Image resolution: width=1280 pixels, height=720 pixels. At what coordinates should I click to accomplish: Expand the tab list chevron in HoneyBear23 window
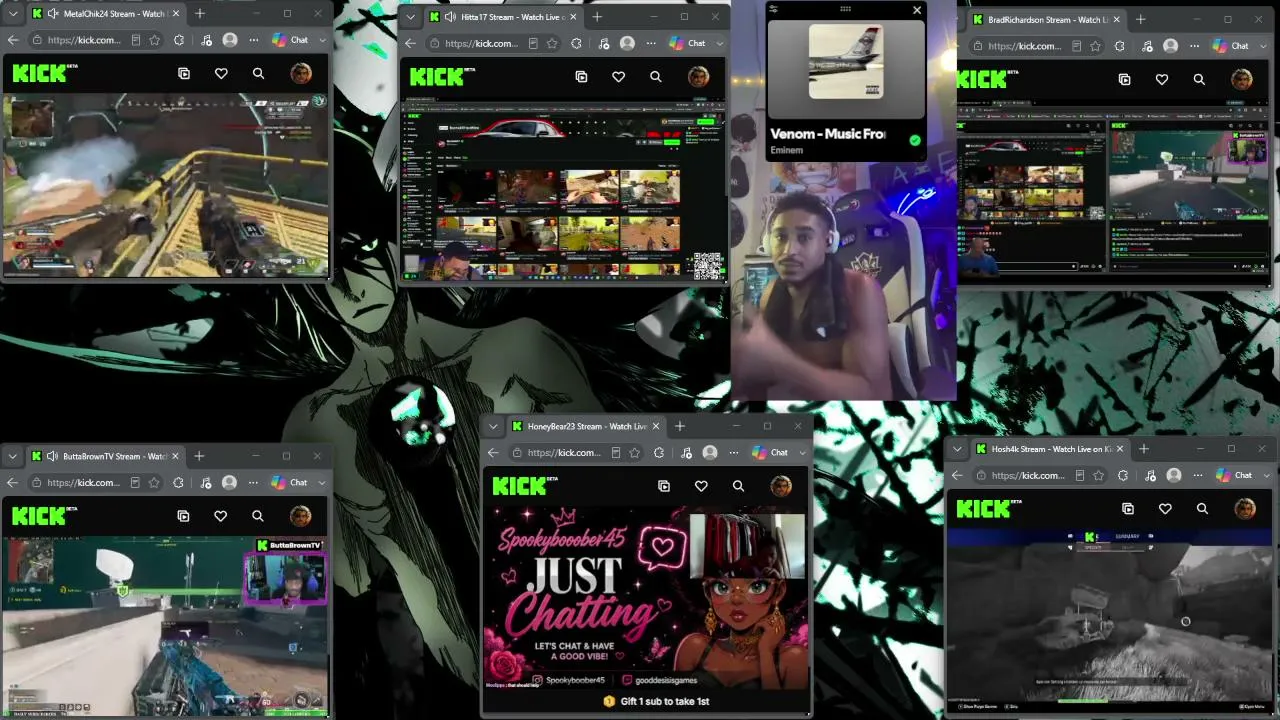click(x=492, y=426)
